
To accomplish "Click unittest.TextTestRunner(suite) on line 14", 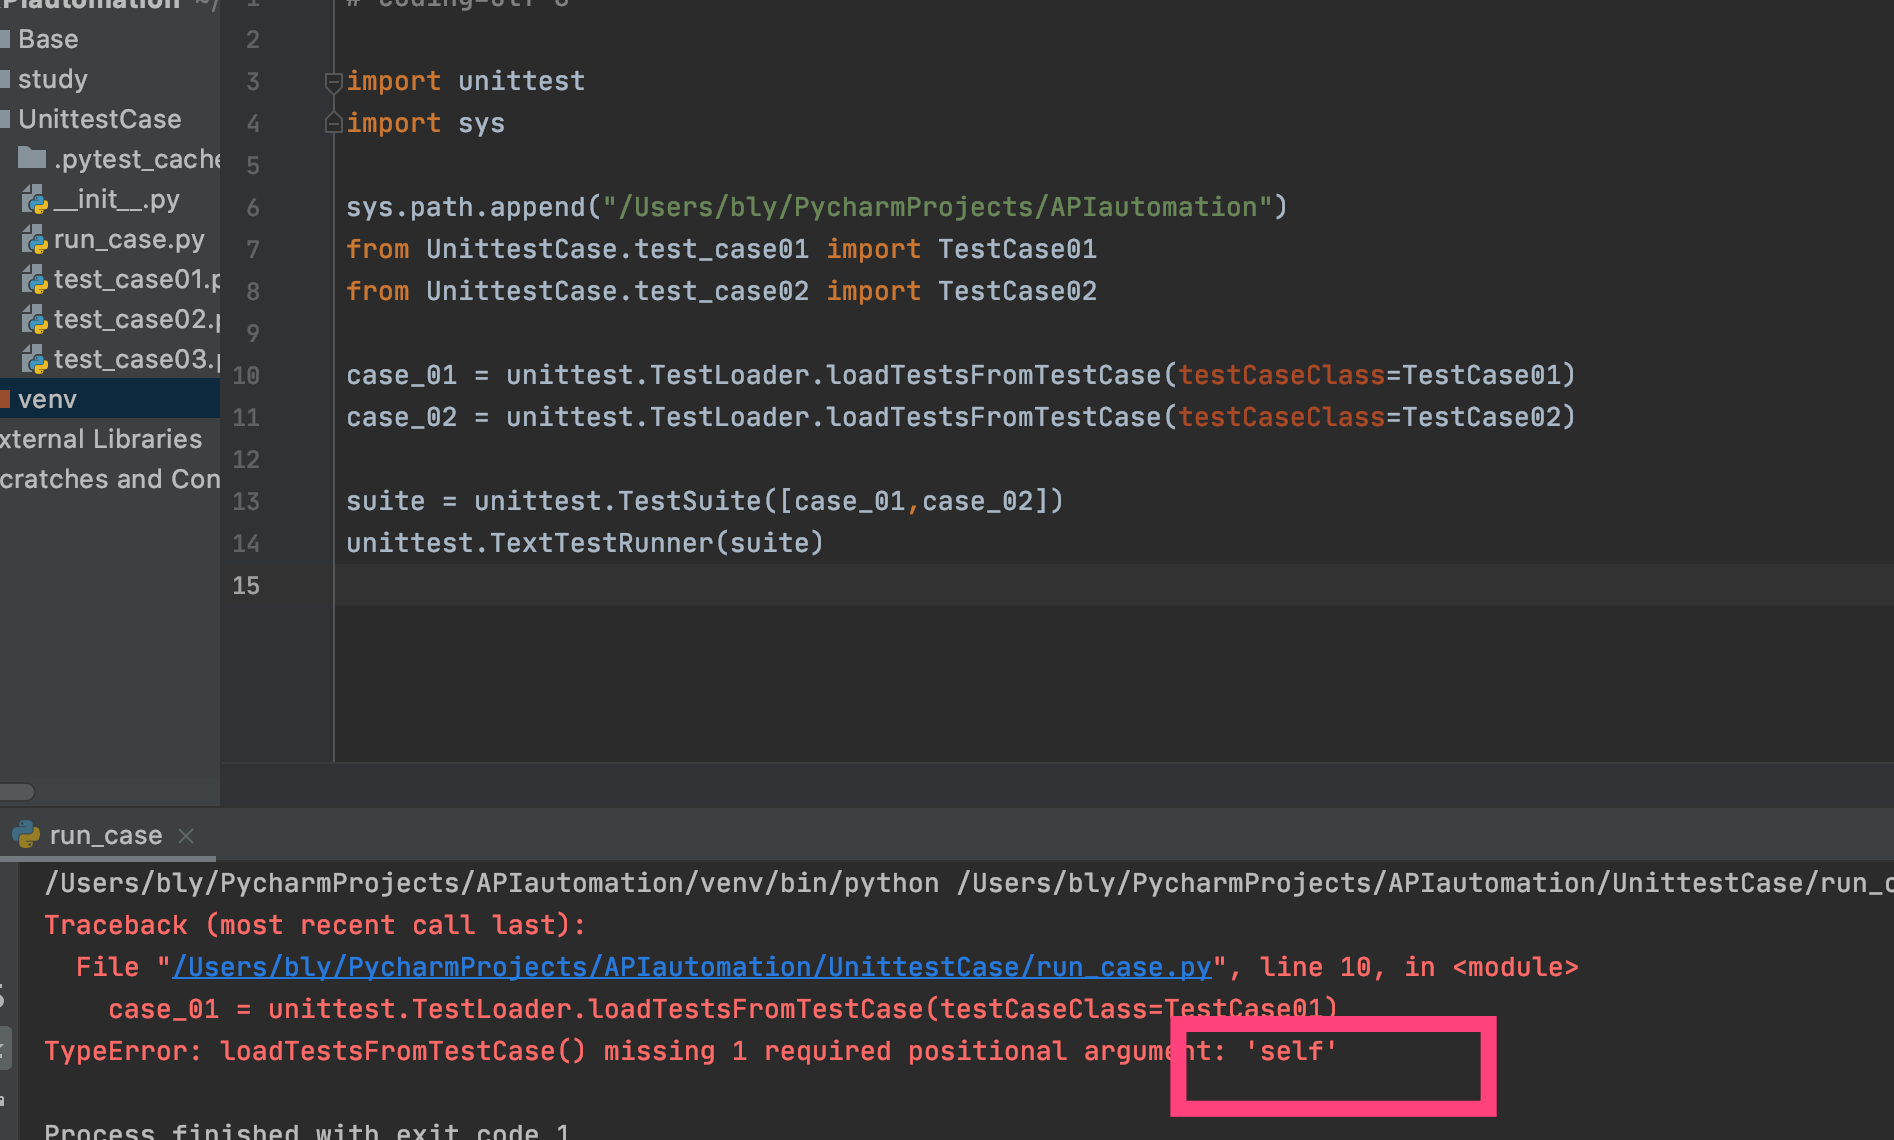I will tap(585, 543).
